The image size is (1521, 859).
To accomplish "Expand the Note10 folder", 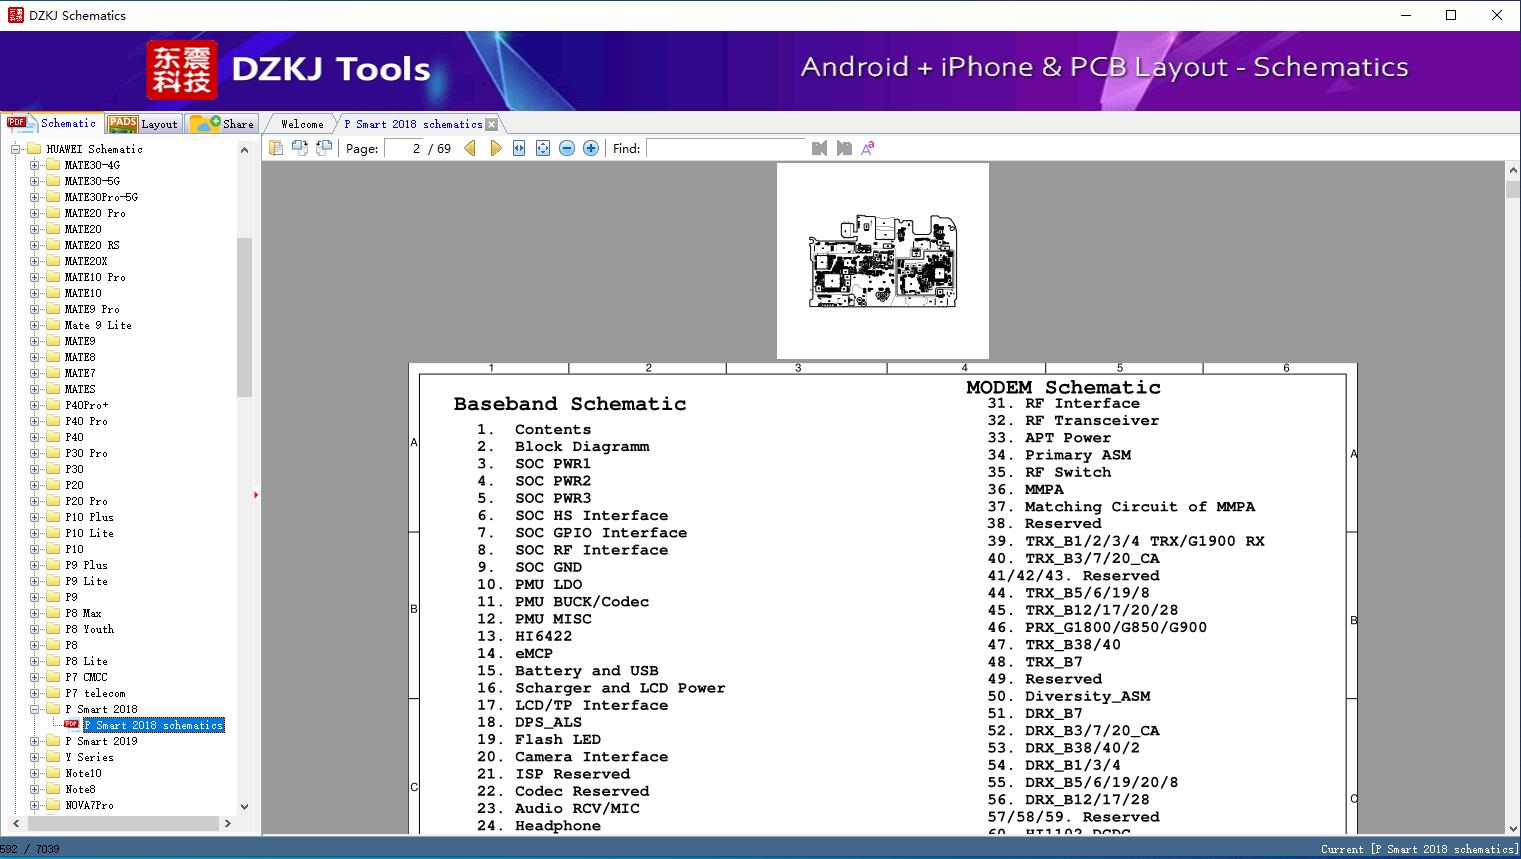I will pos(34,773).
